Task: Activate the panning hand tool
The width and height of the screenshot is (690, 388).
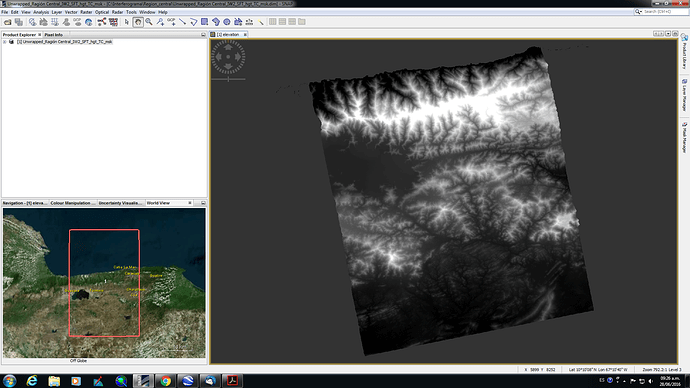Action: pyautogui.click(x=138, y=22)
